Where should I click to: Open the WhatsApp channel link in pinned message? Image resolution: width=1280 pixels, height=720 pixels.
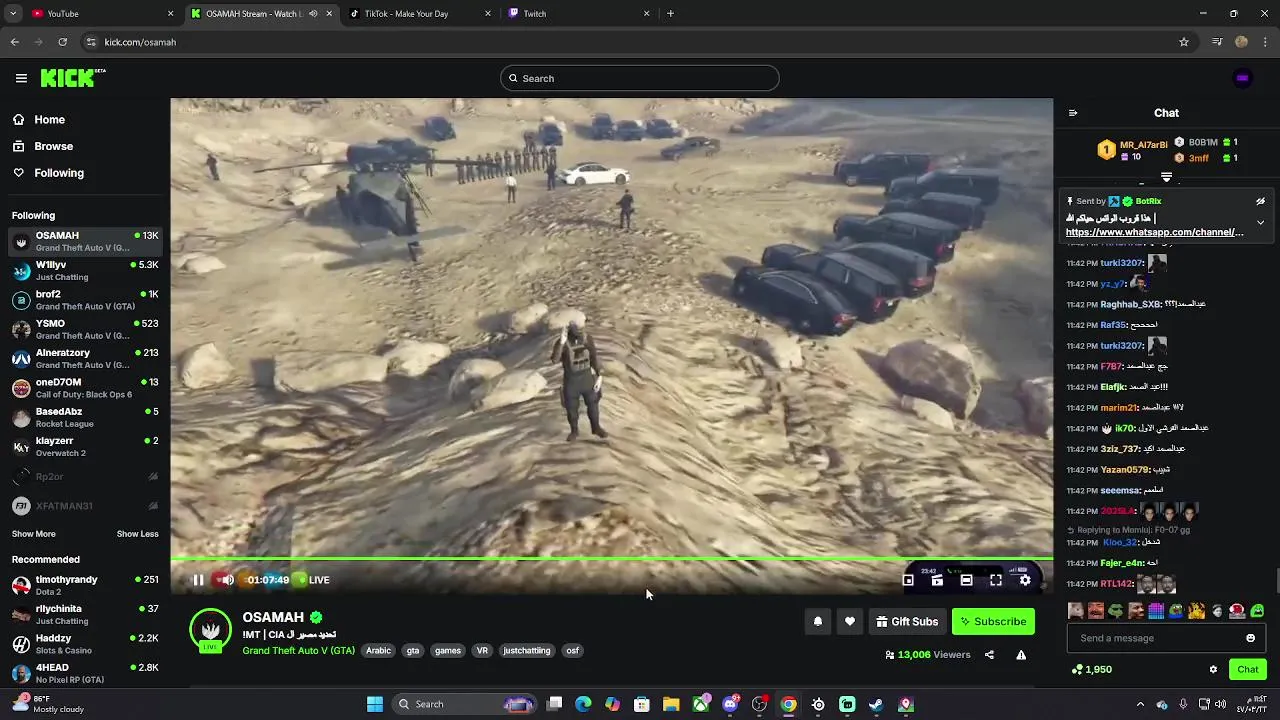pyautogui.click(x=1155, y=232)
